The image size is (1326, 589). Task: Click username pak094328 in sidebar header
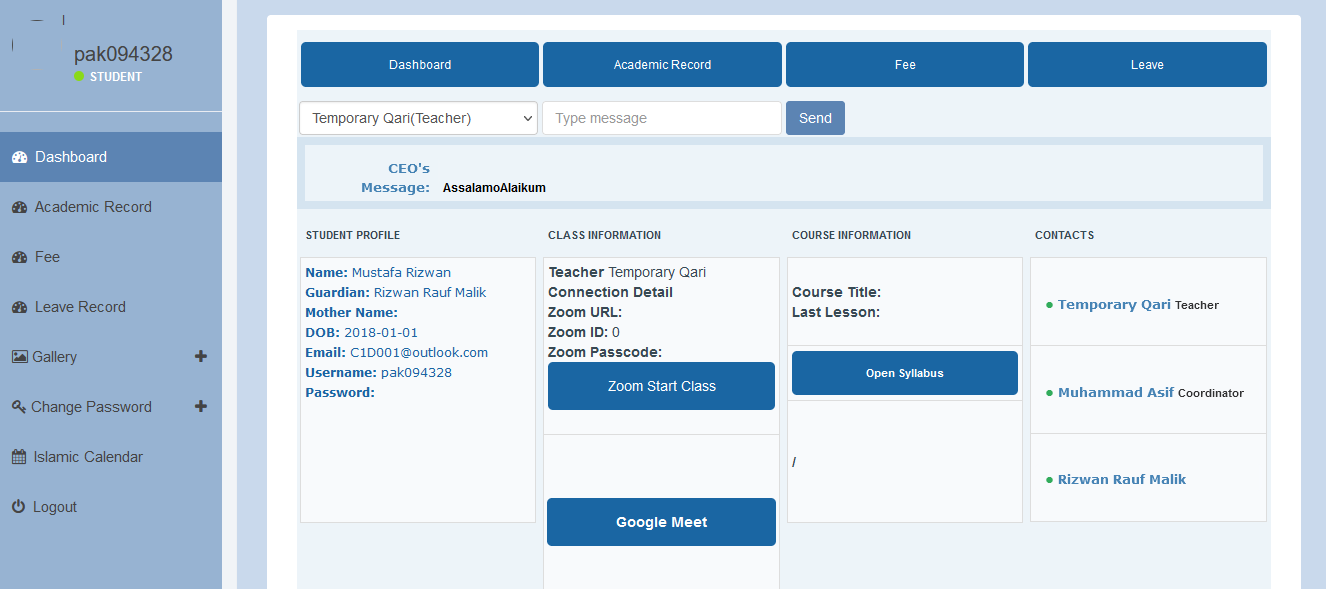click(123, 54)
